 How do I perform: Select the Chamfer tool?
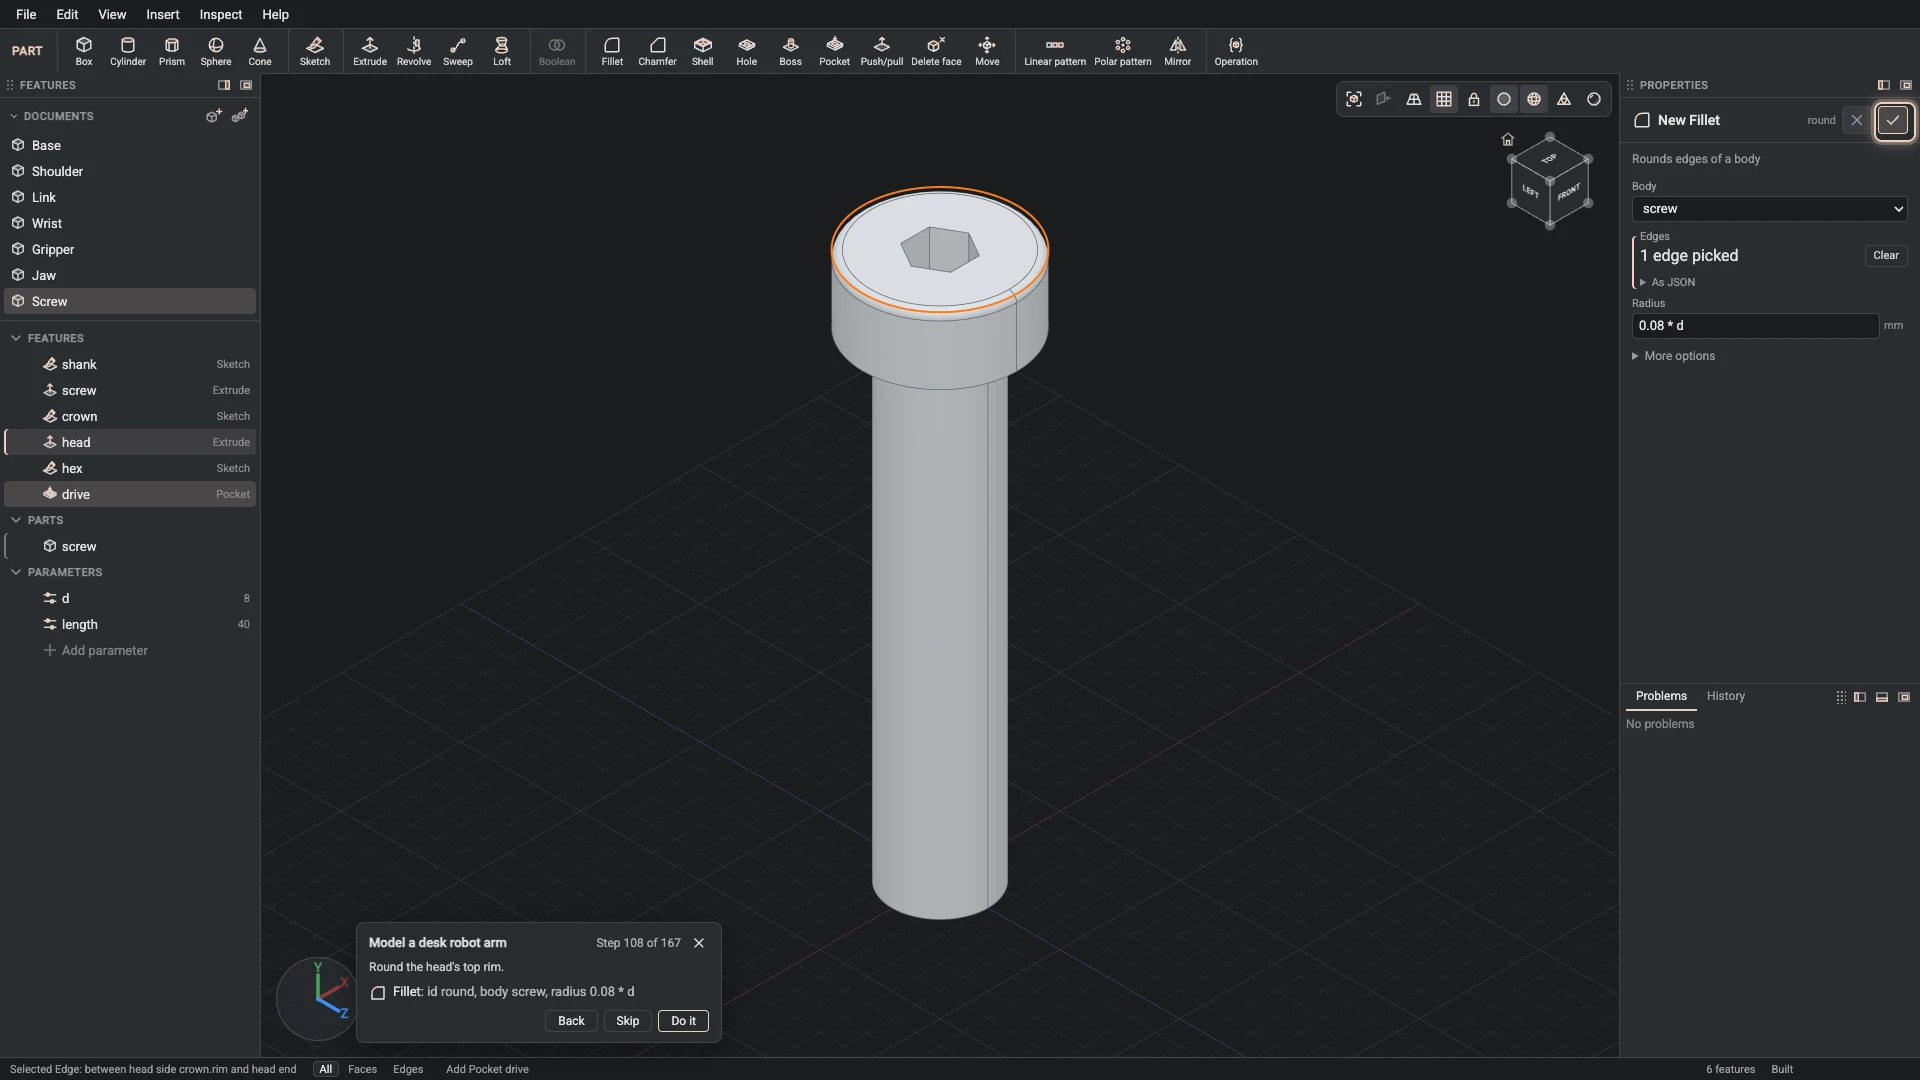[657, 51]
